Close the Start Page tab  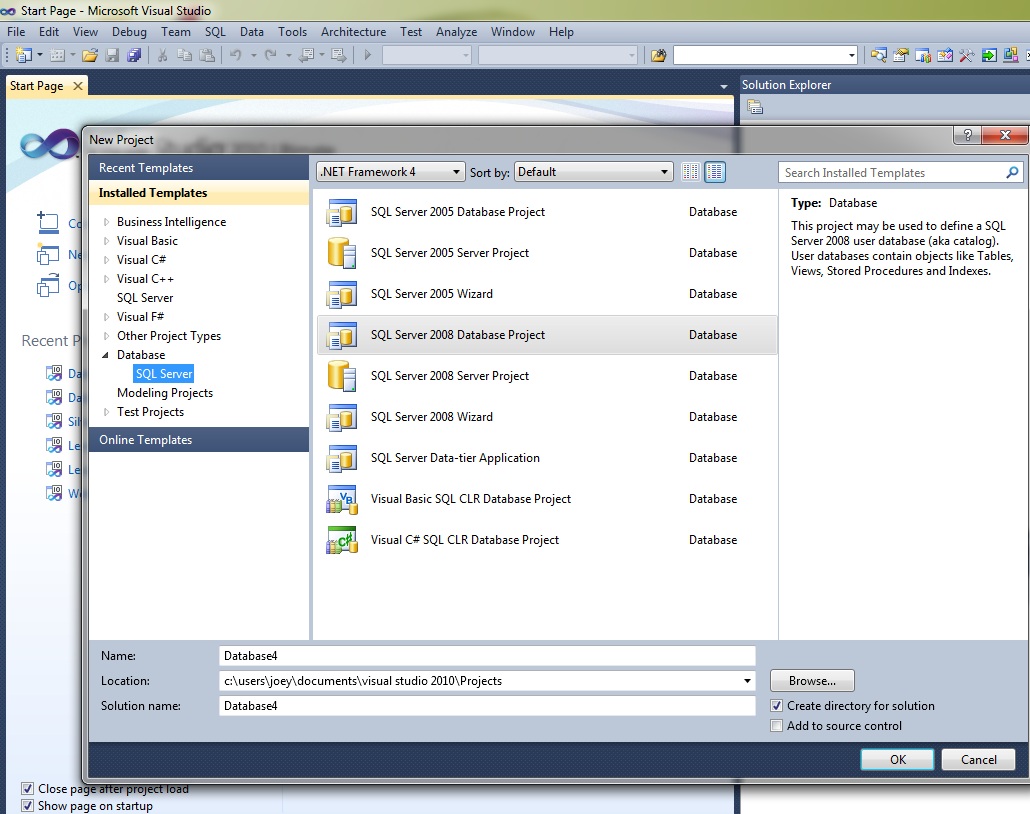click(78, 86)
